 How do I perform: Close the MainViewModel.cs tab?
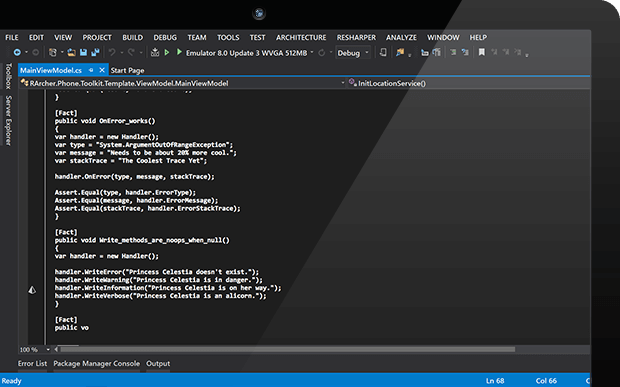pos(102,70)
